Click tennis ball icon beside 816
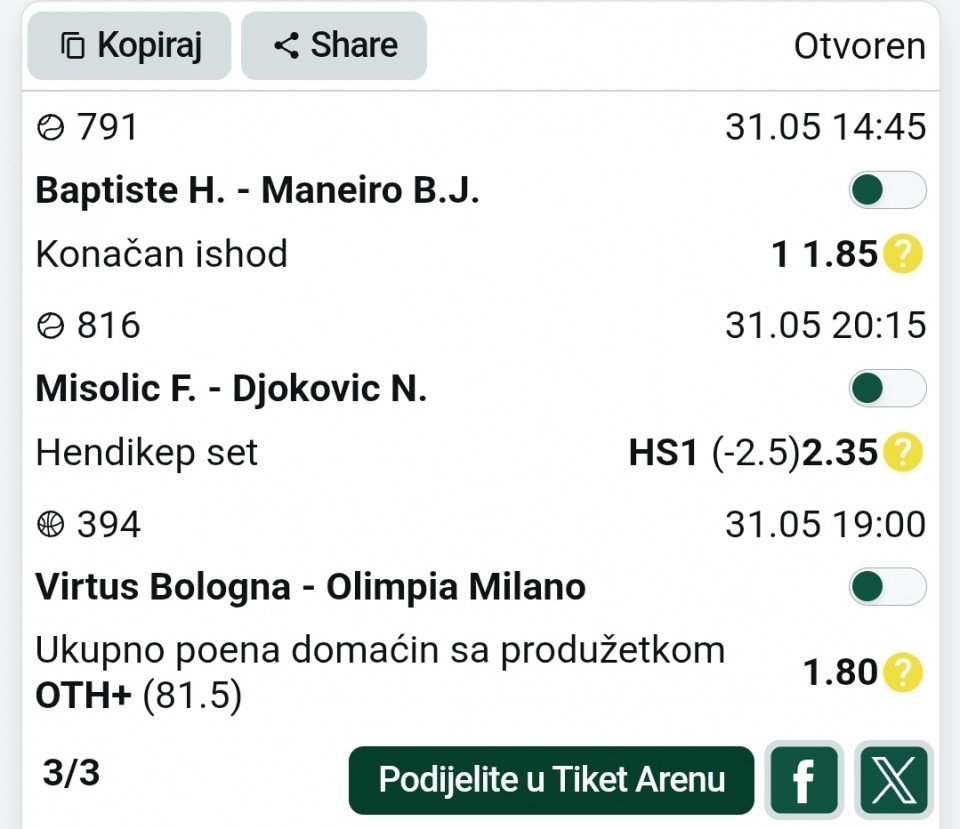960x829 pixels. (50, 325)
